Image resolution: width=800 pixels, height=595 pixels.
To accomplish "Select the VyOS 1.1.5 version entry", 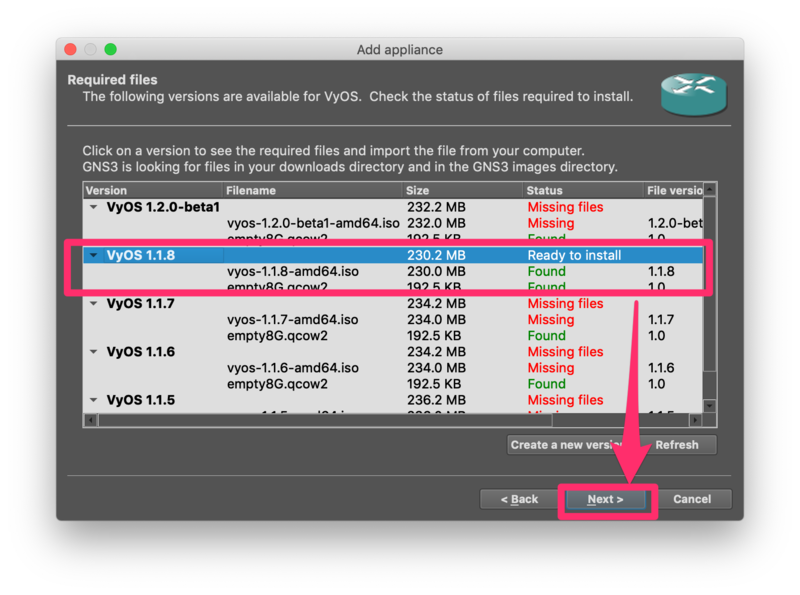I will tap(140, 400).
